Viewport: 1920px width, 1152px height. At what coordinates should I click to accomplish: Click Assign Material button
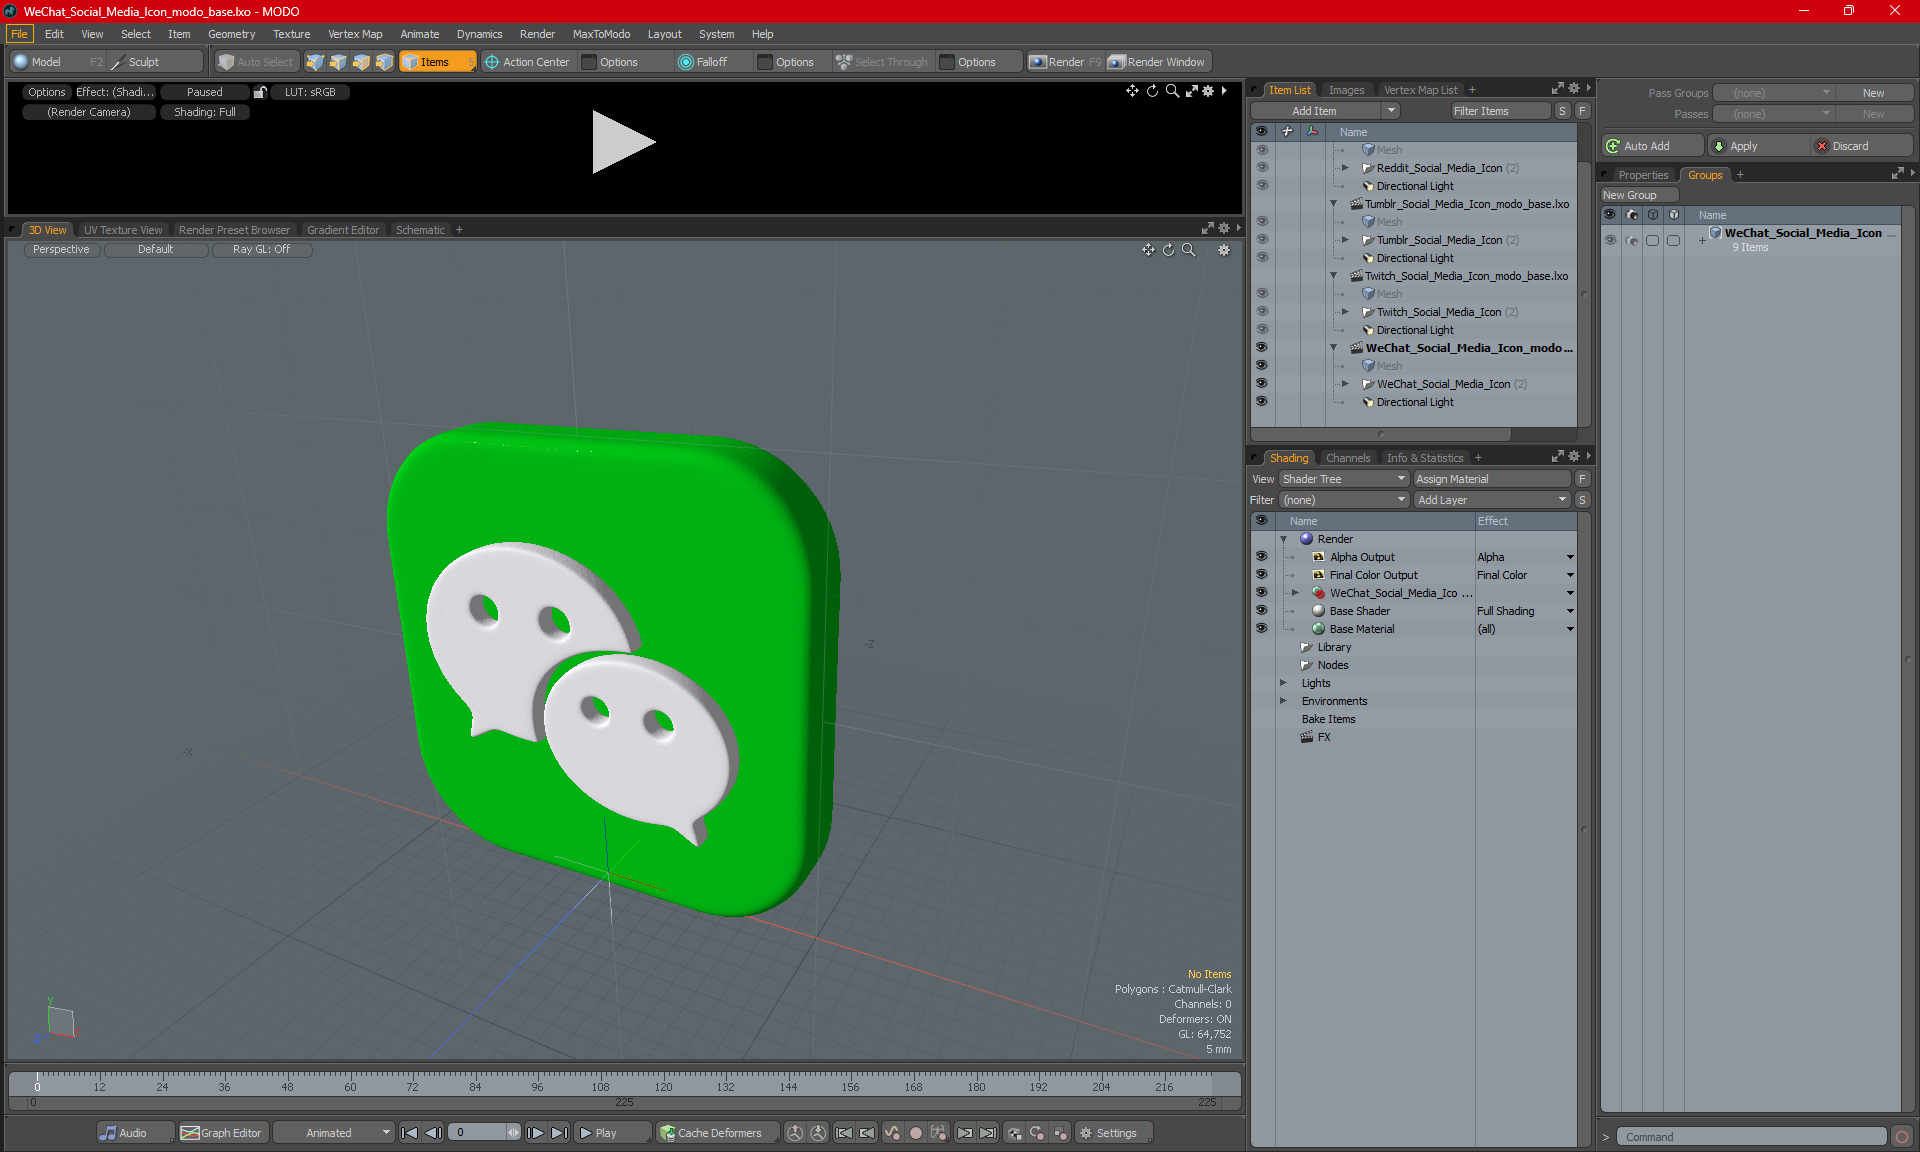tap(1492, 479)
